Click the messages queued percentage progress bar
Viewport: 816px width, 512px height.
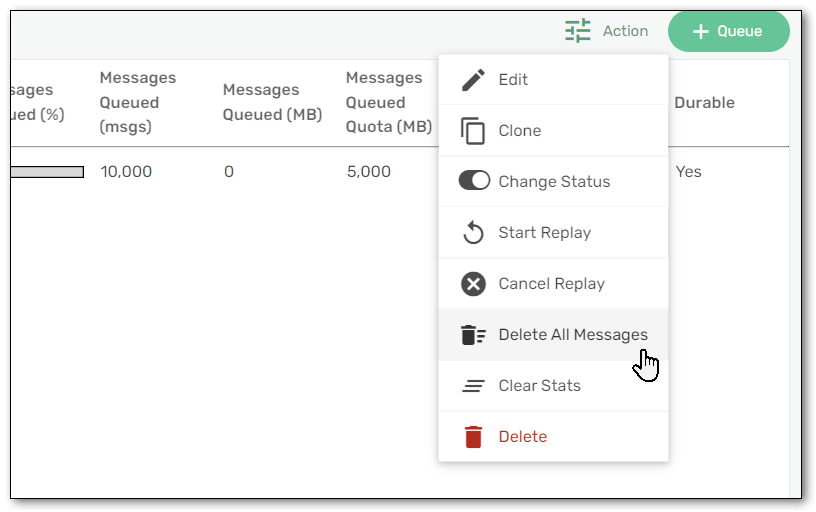pos(47,172)
